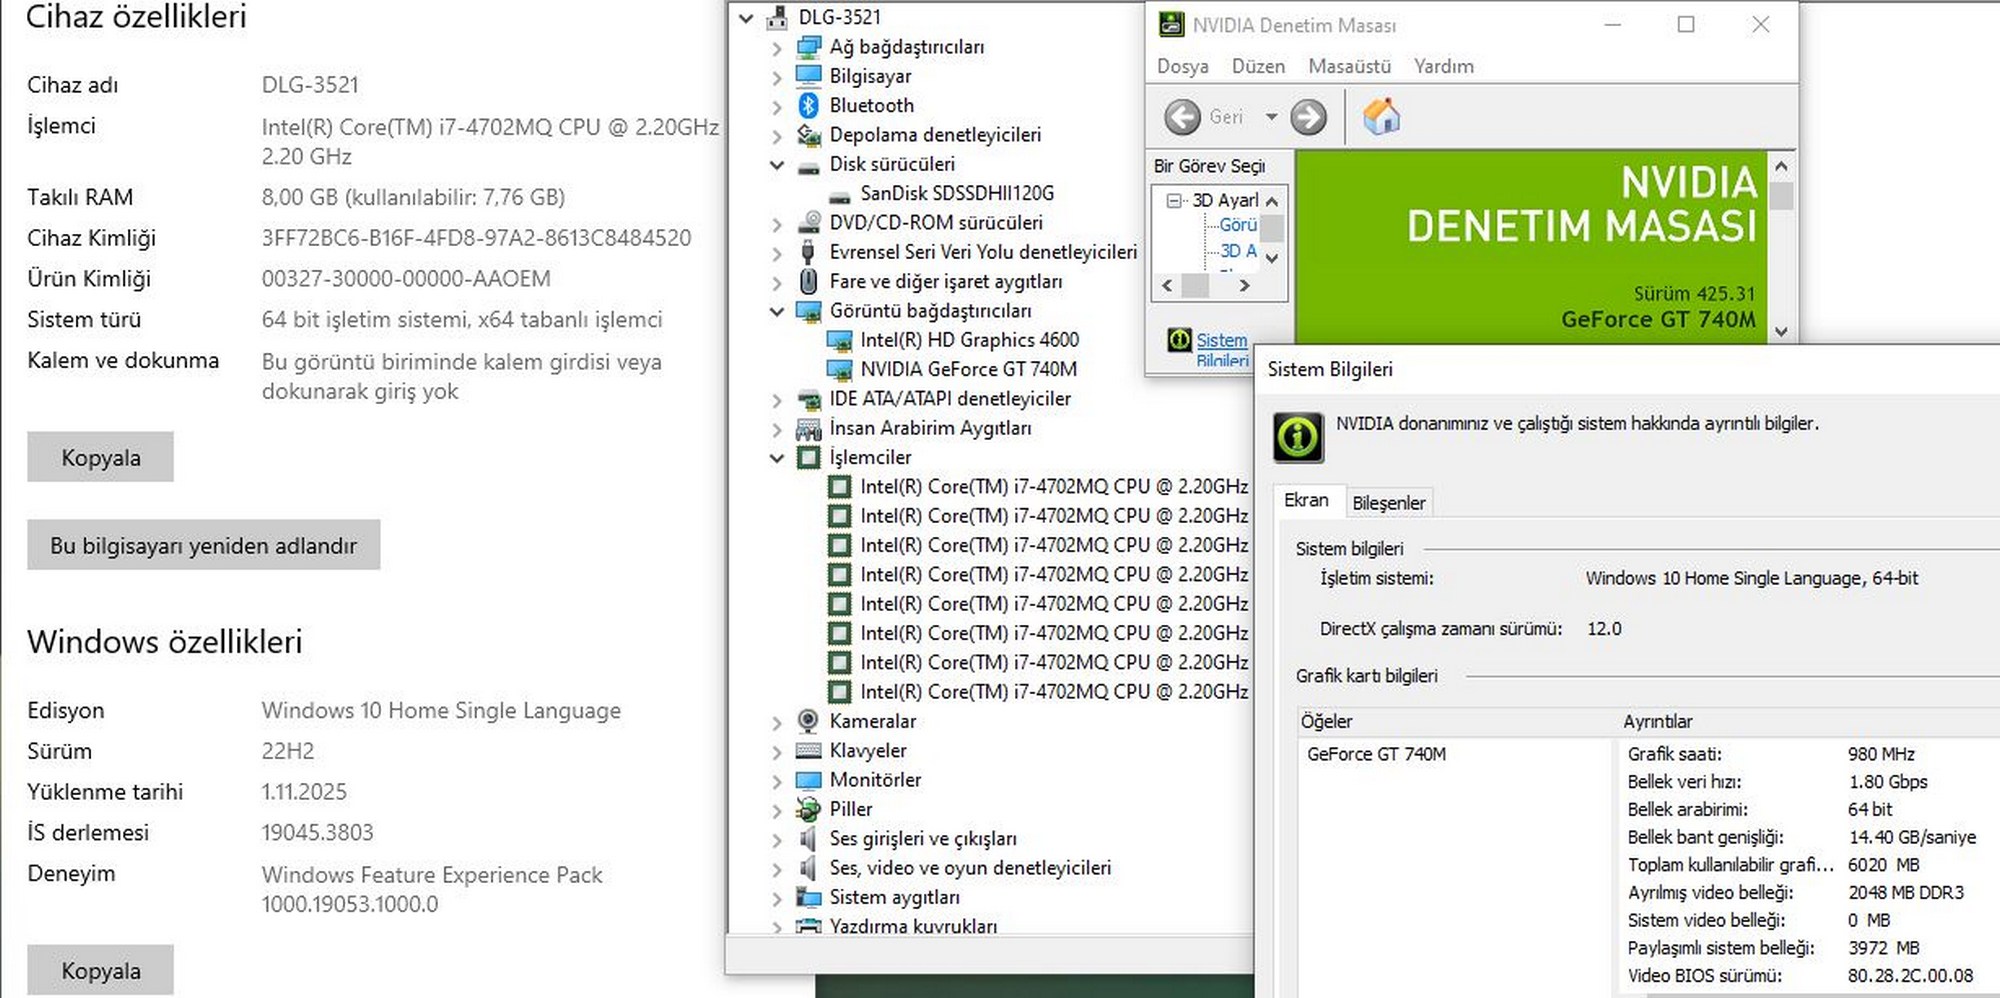Click Kopyala under Cihaz özellikleri

100,457
